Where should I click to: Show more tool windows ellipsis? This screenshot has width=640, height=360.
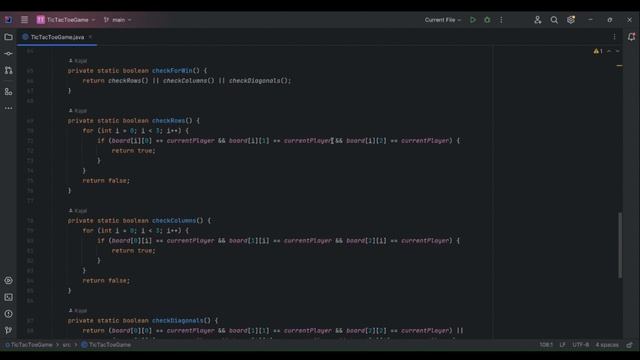pos(8,108)
